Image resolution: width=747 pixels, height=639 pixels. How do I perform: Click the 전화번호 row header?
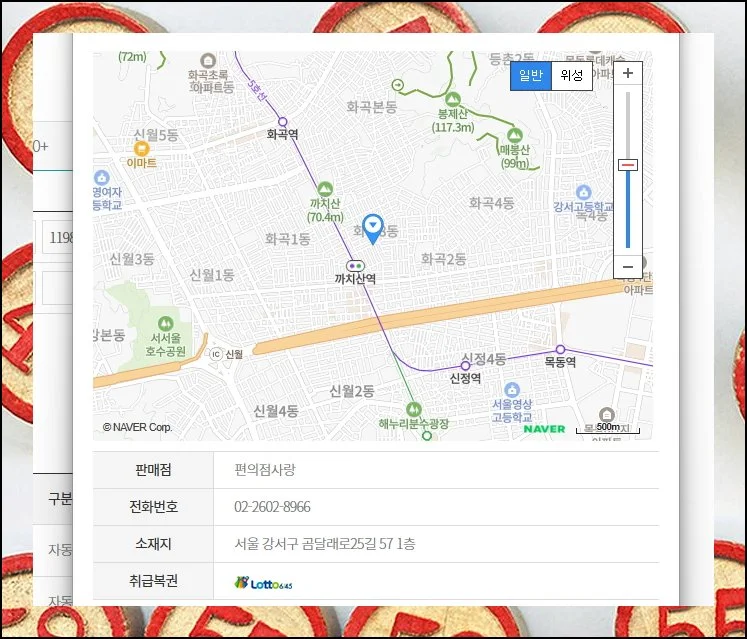(153, 507)
